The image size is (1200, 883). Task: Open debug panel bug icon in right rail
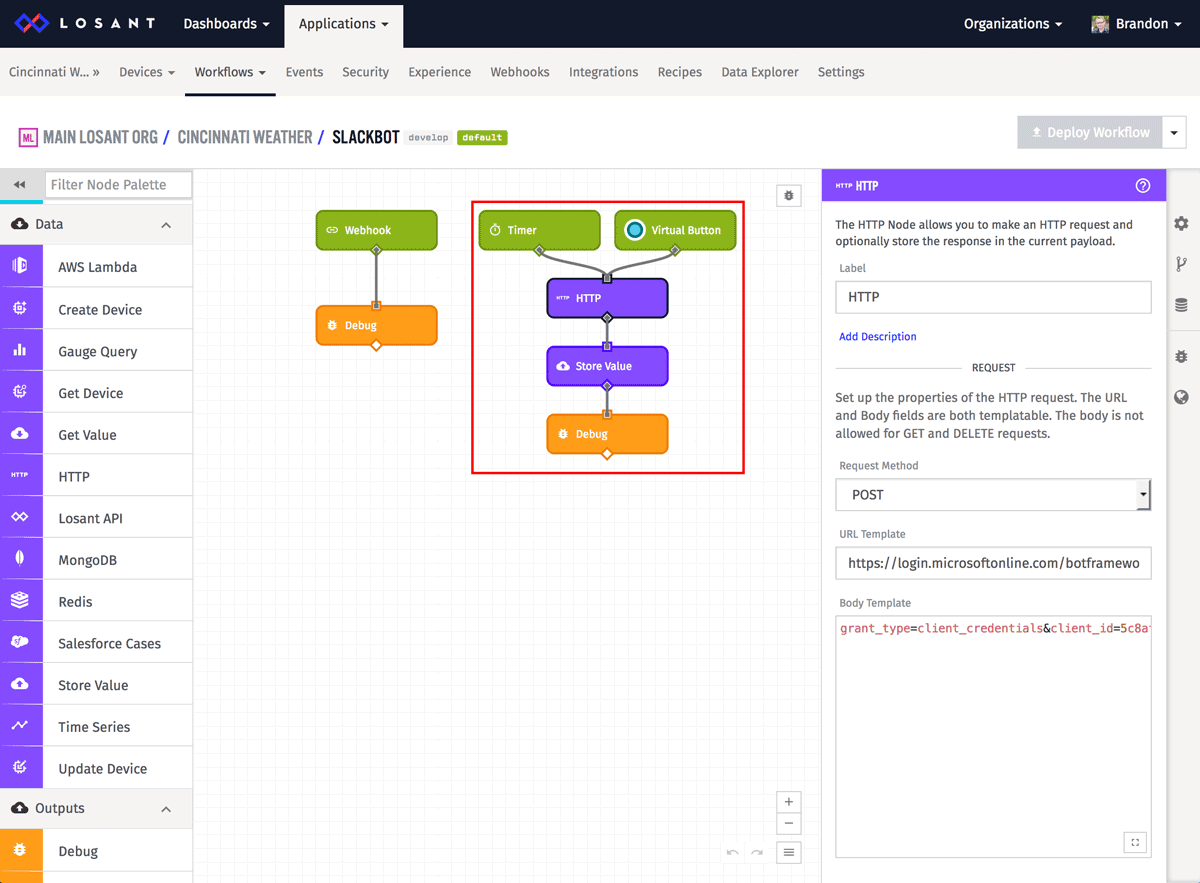coord(1181,356)
